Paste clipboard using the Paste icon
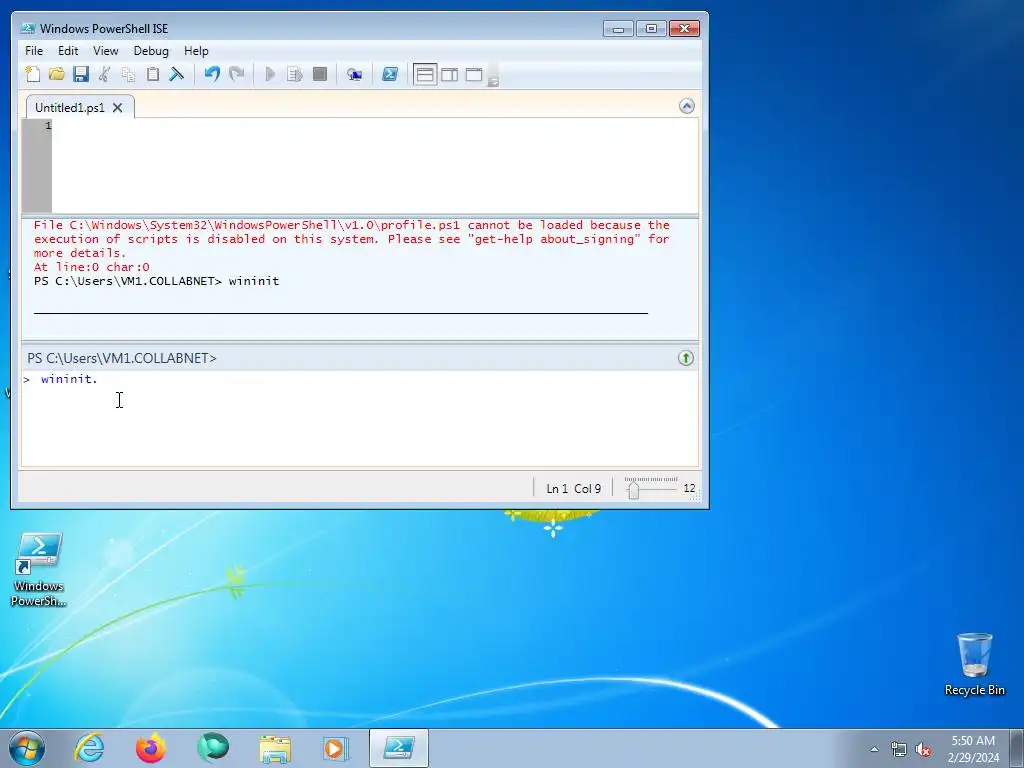This screenshot has height=768, width=1024. [153, 74]
